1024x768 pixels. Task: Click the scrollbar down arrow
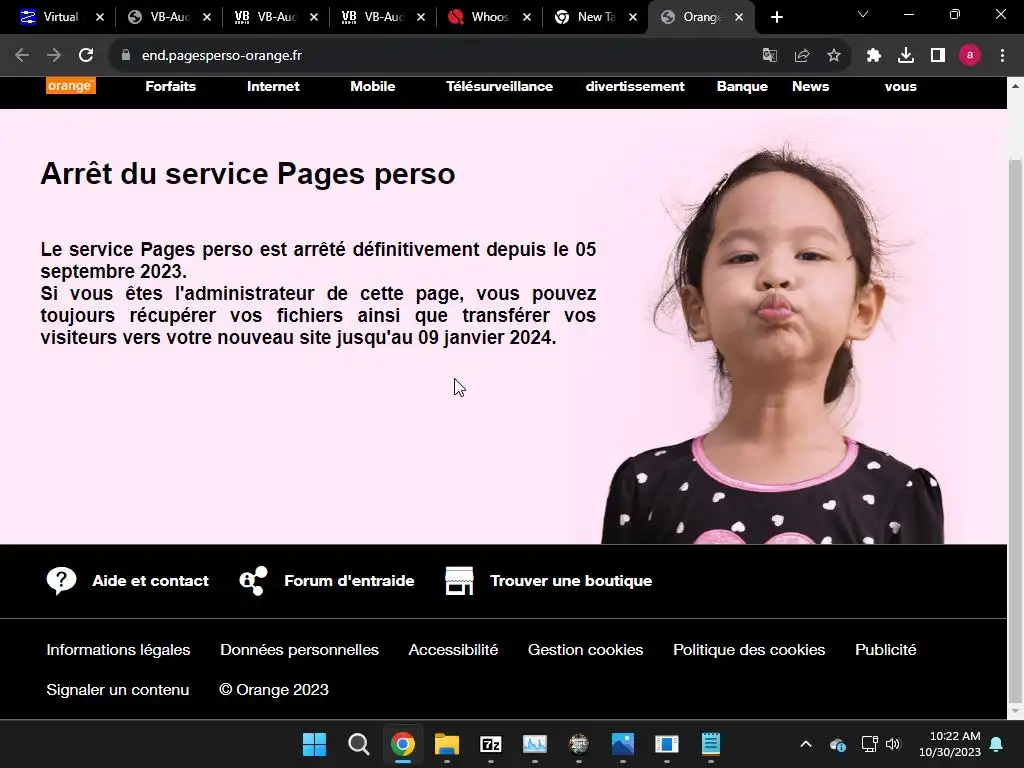(x=1016, y=711)
